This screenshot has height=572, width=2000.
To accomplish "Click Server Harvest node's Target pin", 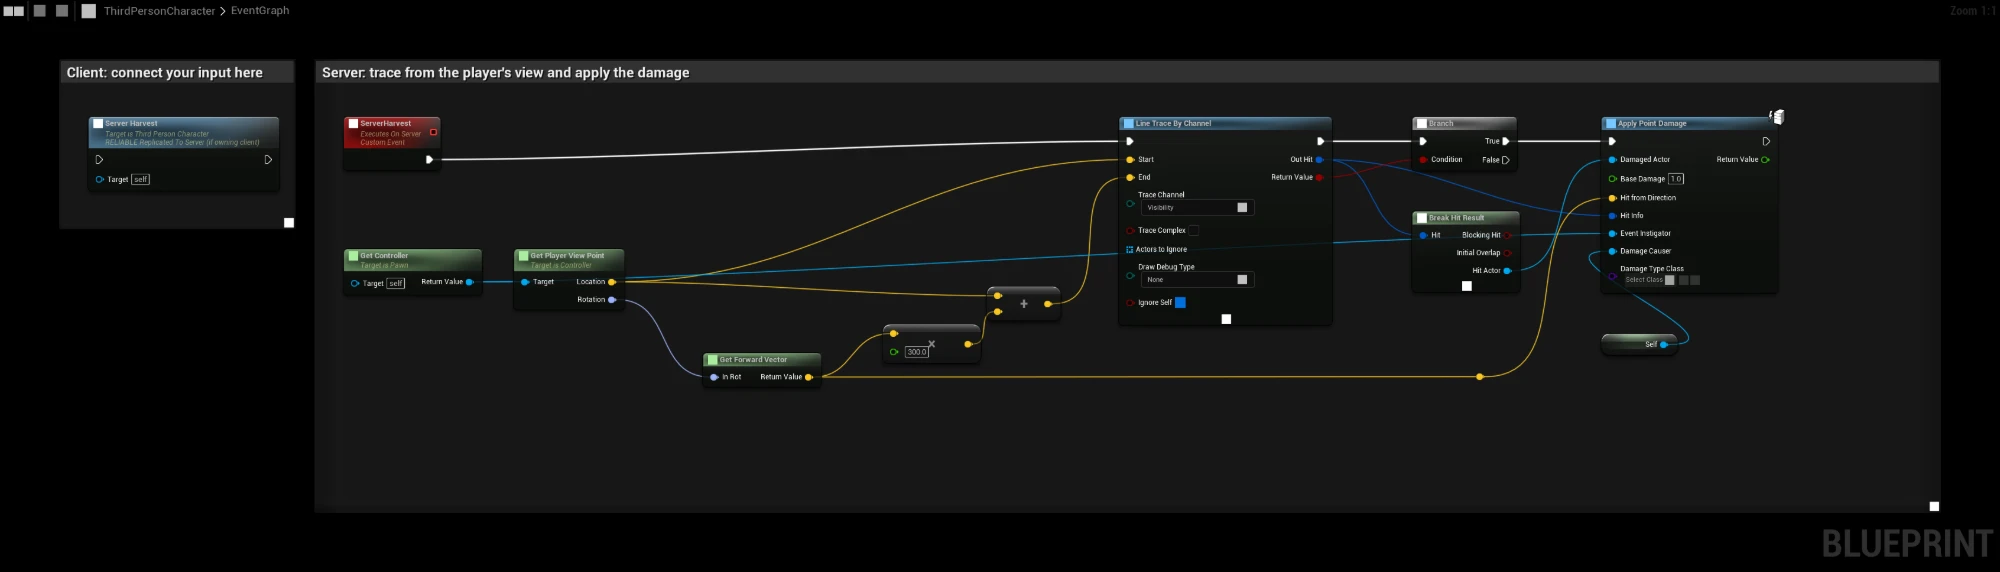I will point(99,179).
